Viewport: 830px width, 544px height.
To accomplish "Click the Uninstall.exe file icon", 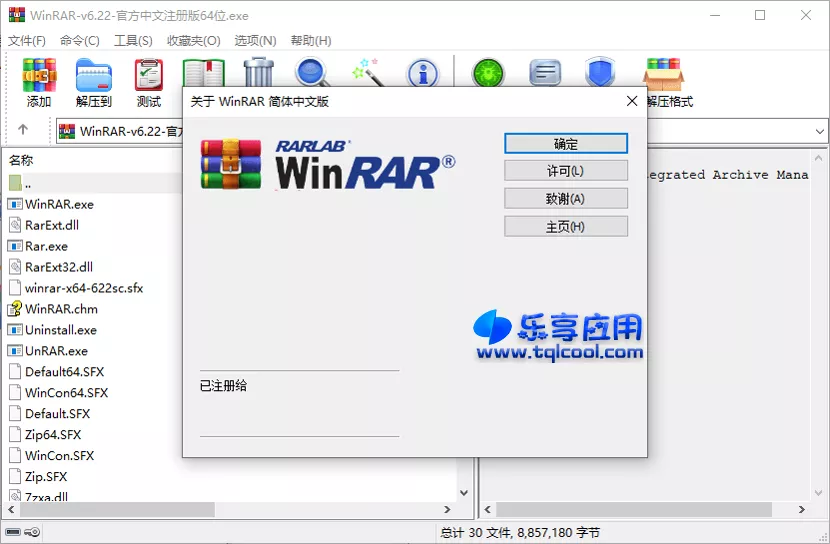I will [15, 330].
